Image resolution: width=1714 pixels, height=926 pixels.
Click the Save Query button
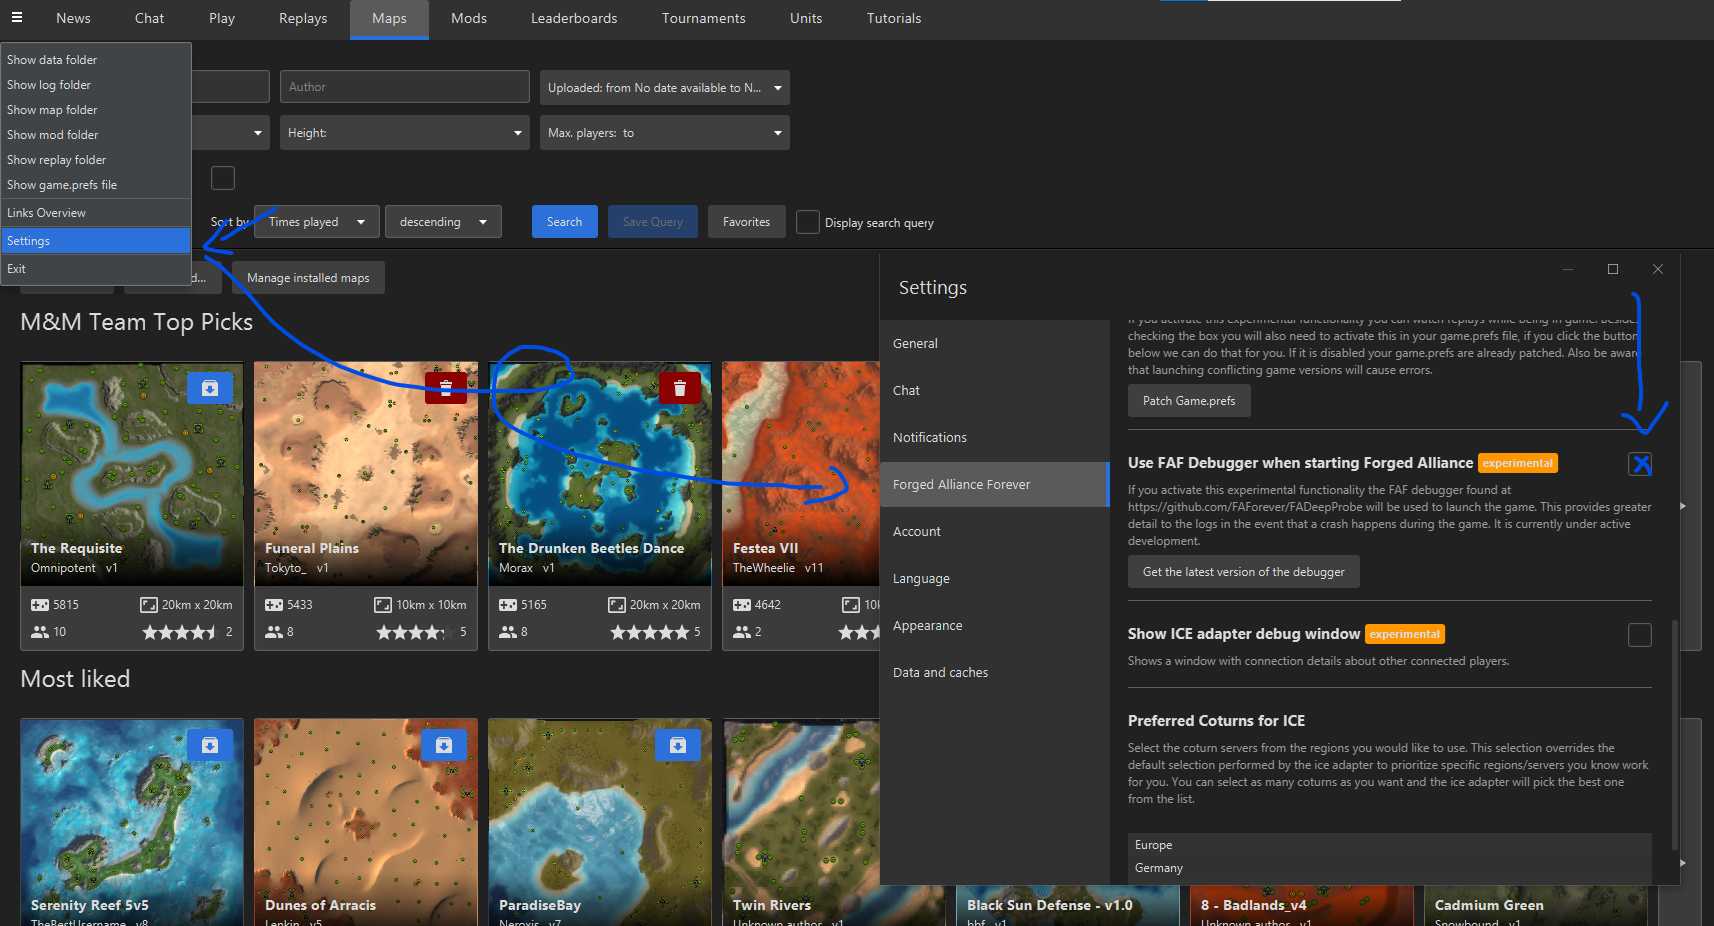point(653,222)
